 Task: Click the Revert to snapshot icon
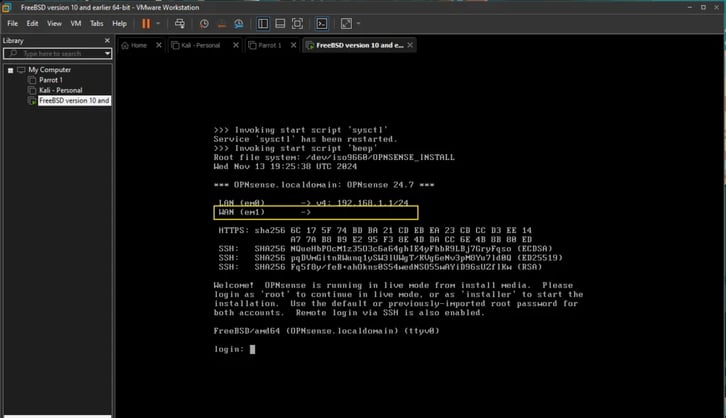coord(221,24)
